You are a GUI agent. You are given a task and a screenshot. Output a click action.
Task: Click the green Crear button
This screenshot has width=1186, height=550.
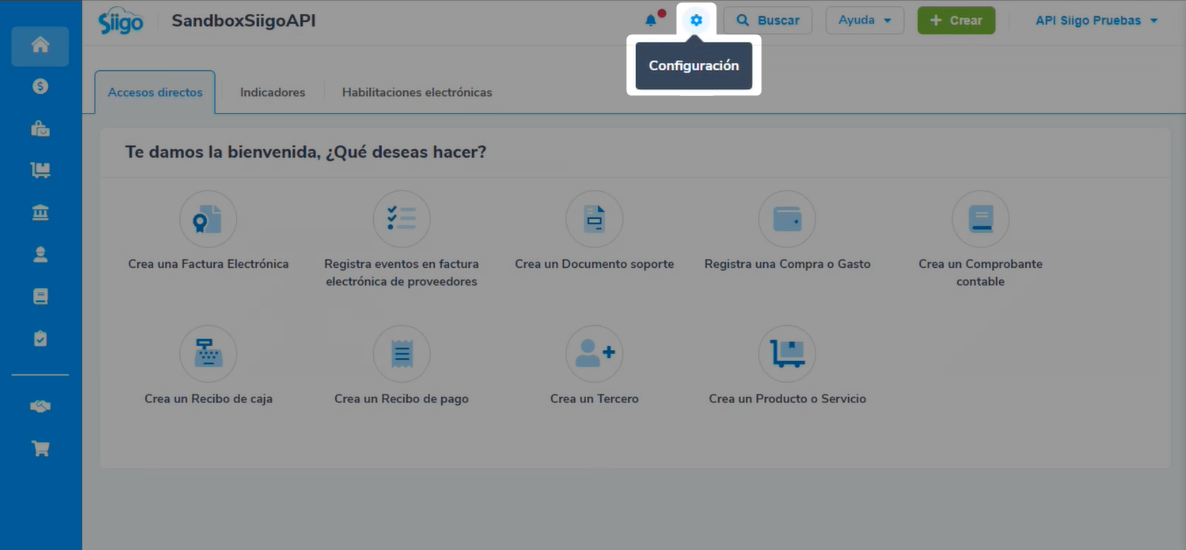click(956, 20)
